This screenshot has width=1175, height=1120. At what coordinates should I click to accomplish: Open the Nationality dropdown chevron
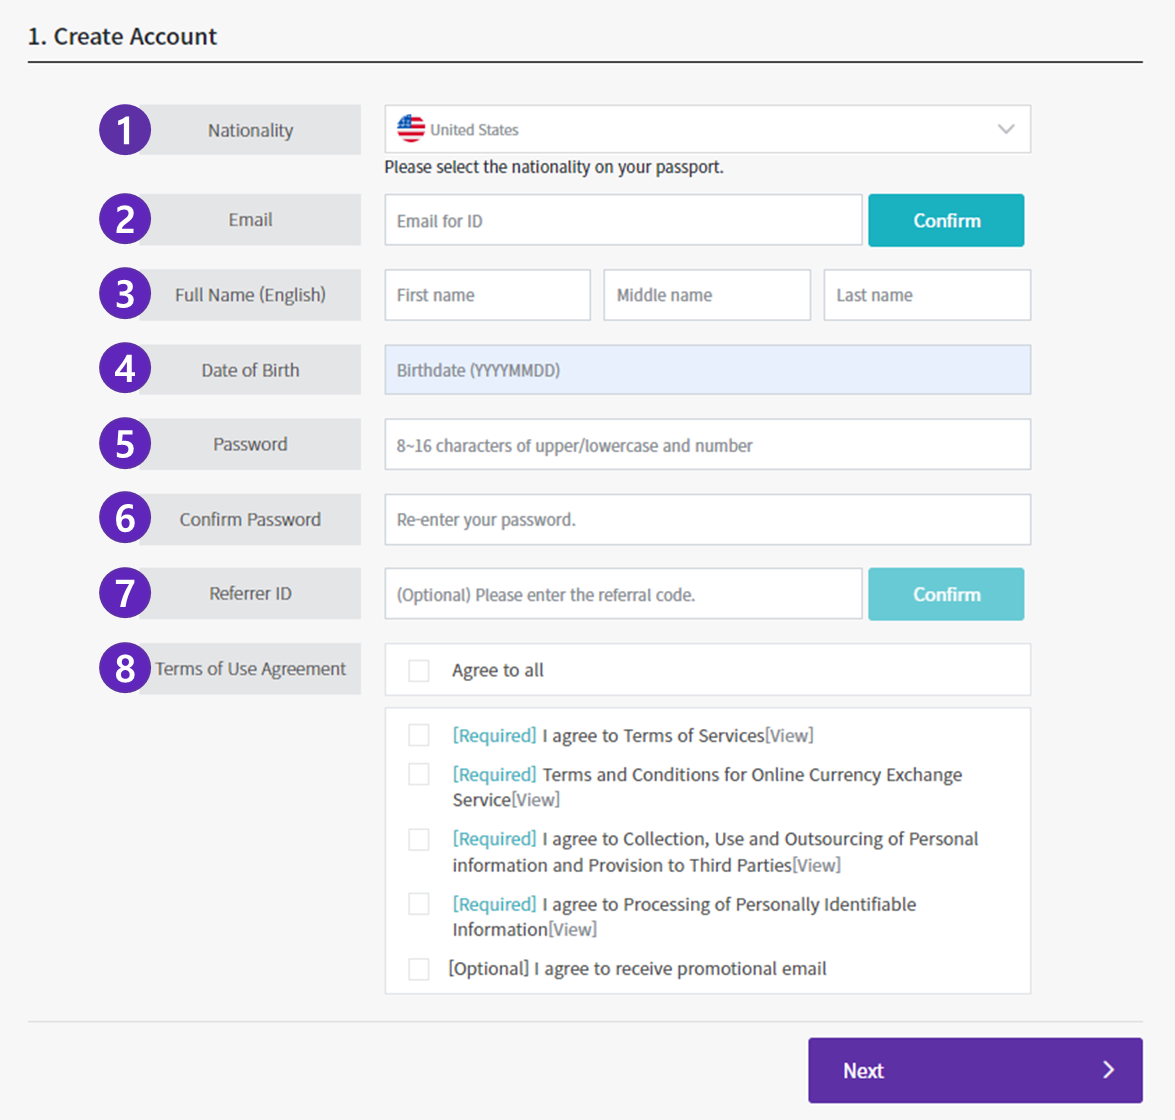[1006, 129]
